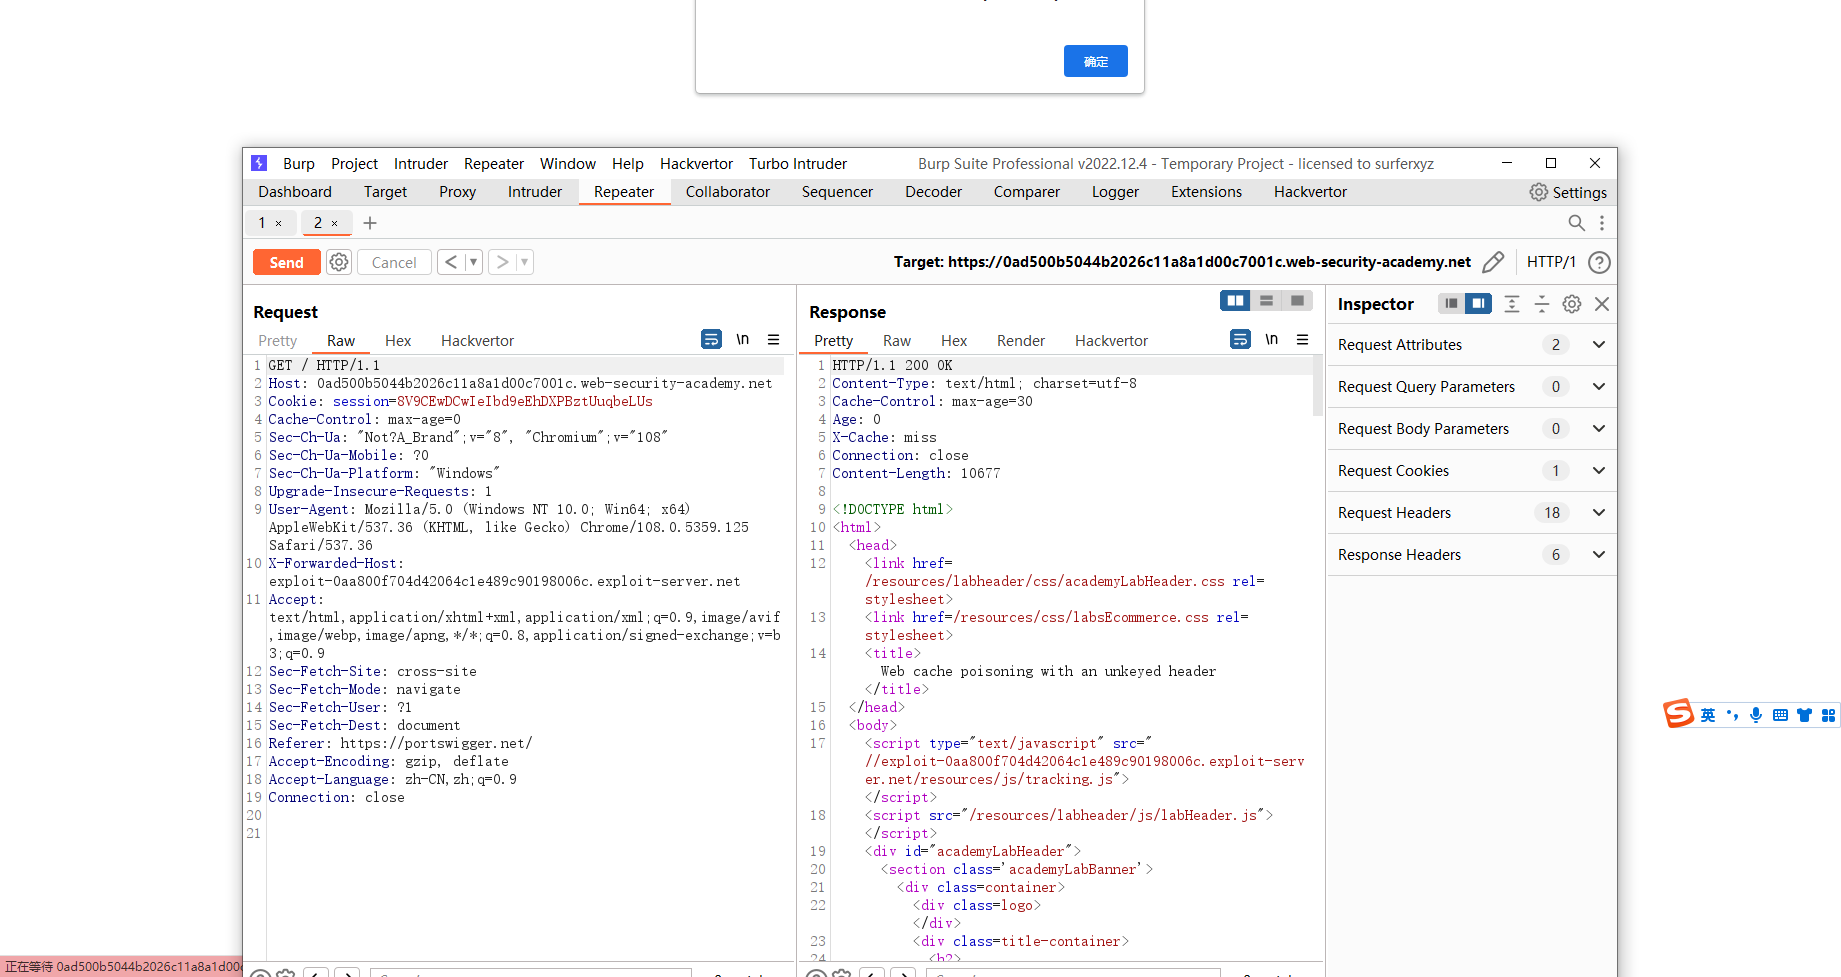
Task: Toggle the HTTP/1 protocol selector
Action: pos(1551,262)
